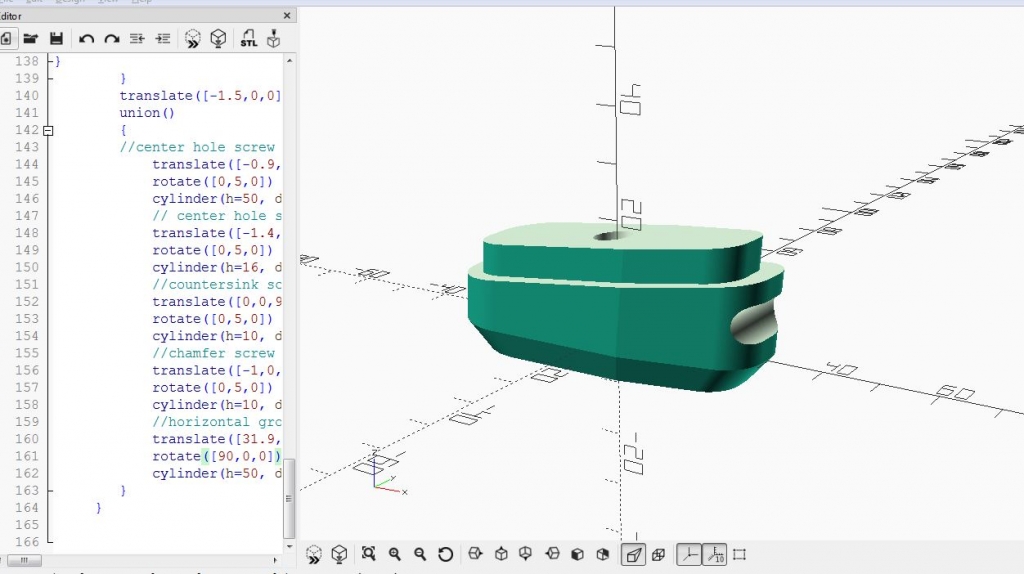Click the "//countersink sc" comment line
Screen dimensions: 1024x574
(217, 284)
